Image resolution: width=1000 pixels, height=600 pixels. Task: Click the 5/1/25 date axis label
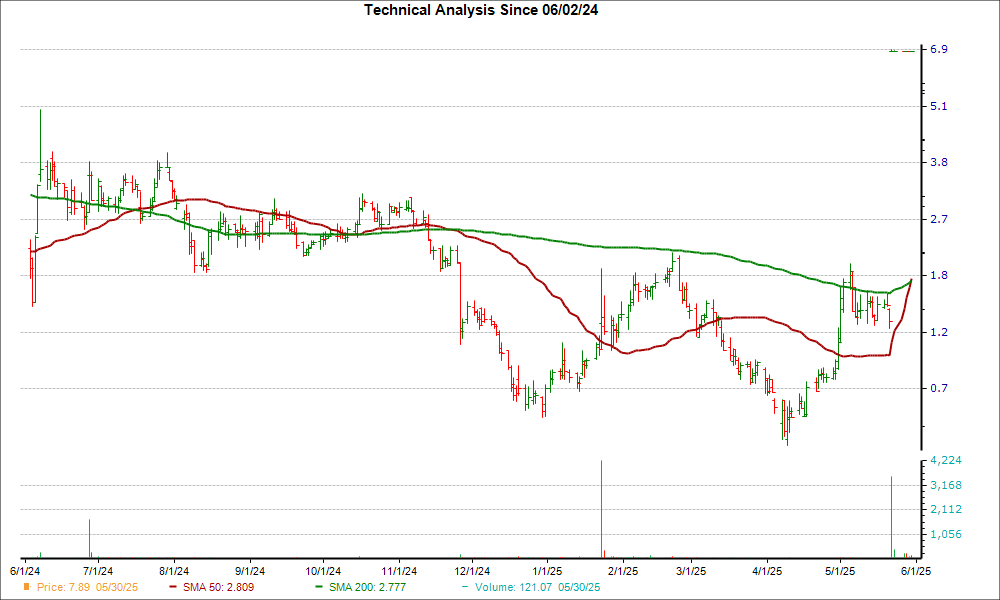click(840, 571)
